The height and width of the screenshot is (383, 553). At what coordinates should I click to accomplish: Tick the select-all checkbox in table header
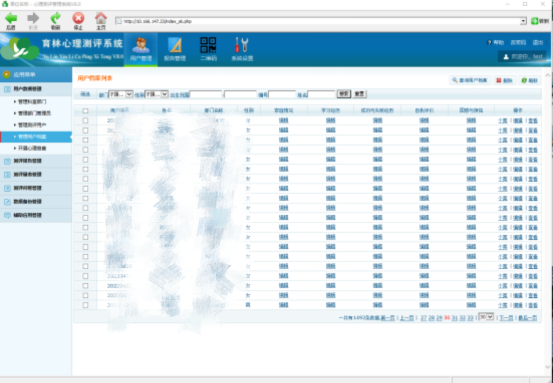(x=85, y=111)
